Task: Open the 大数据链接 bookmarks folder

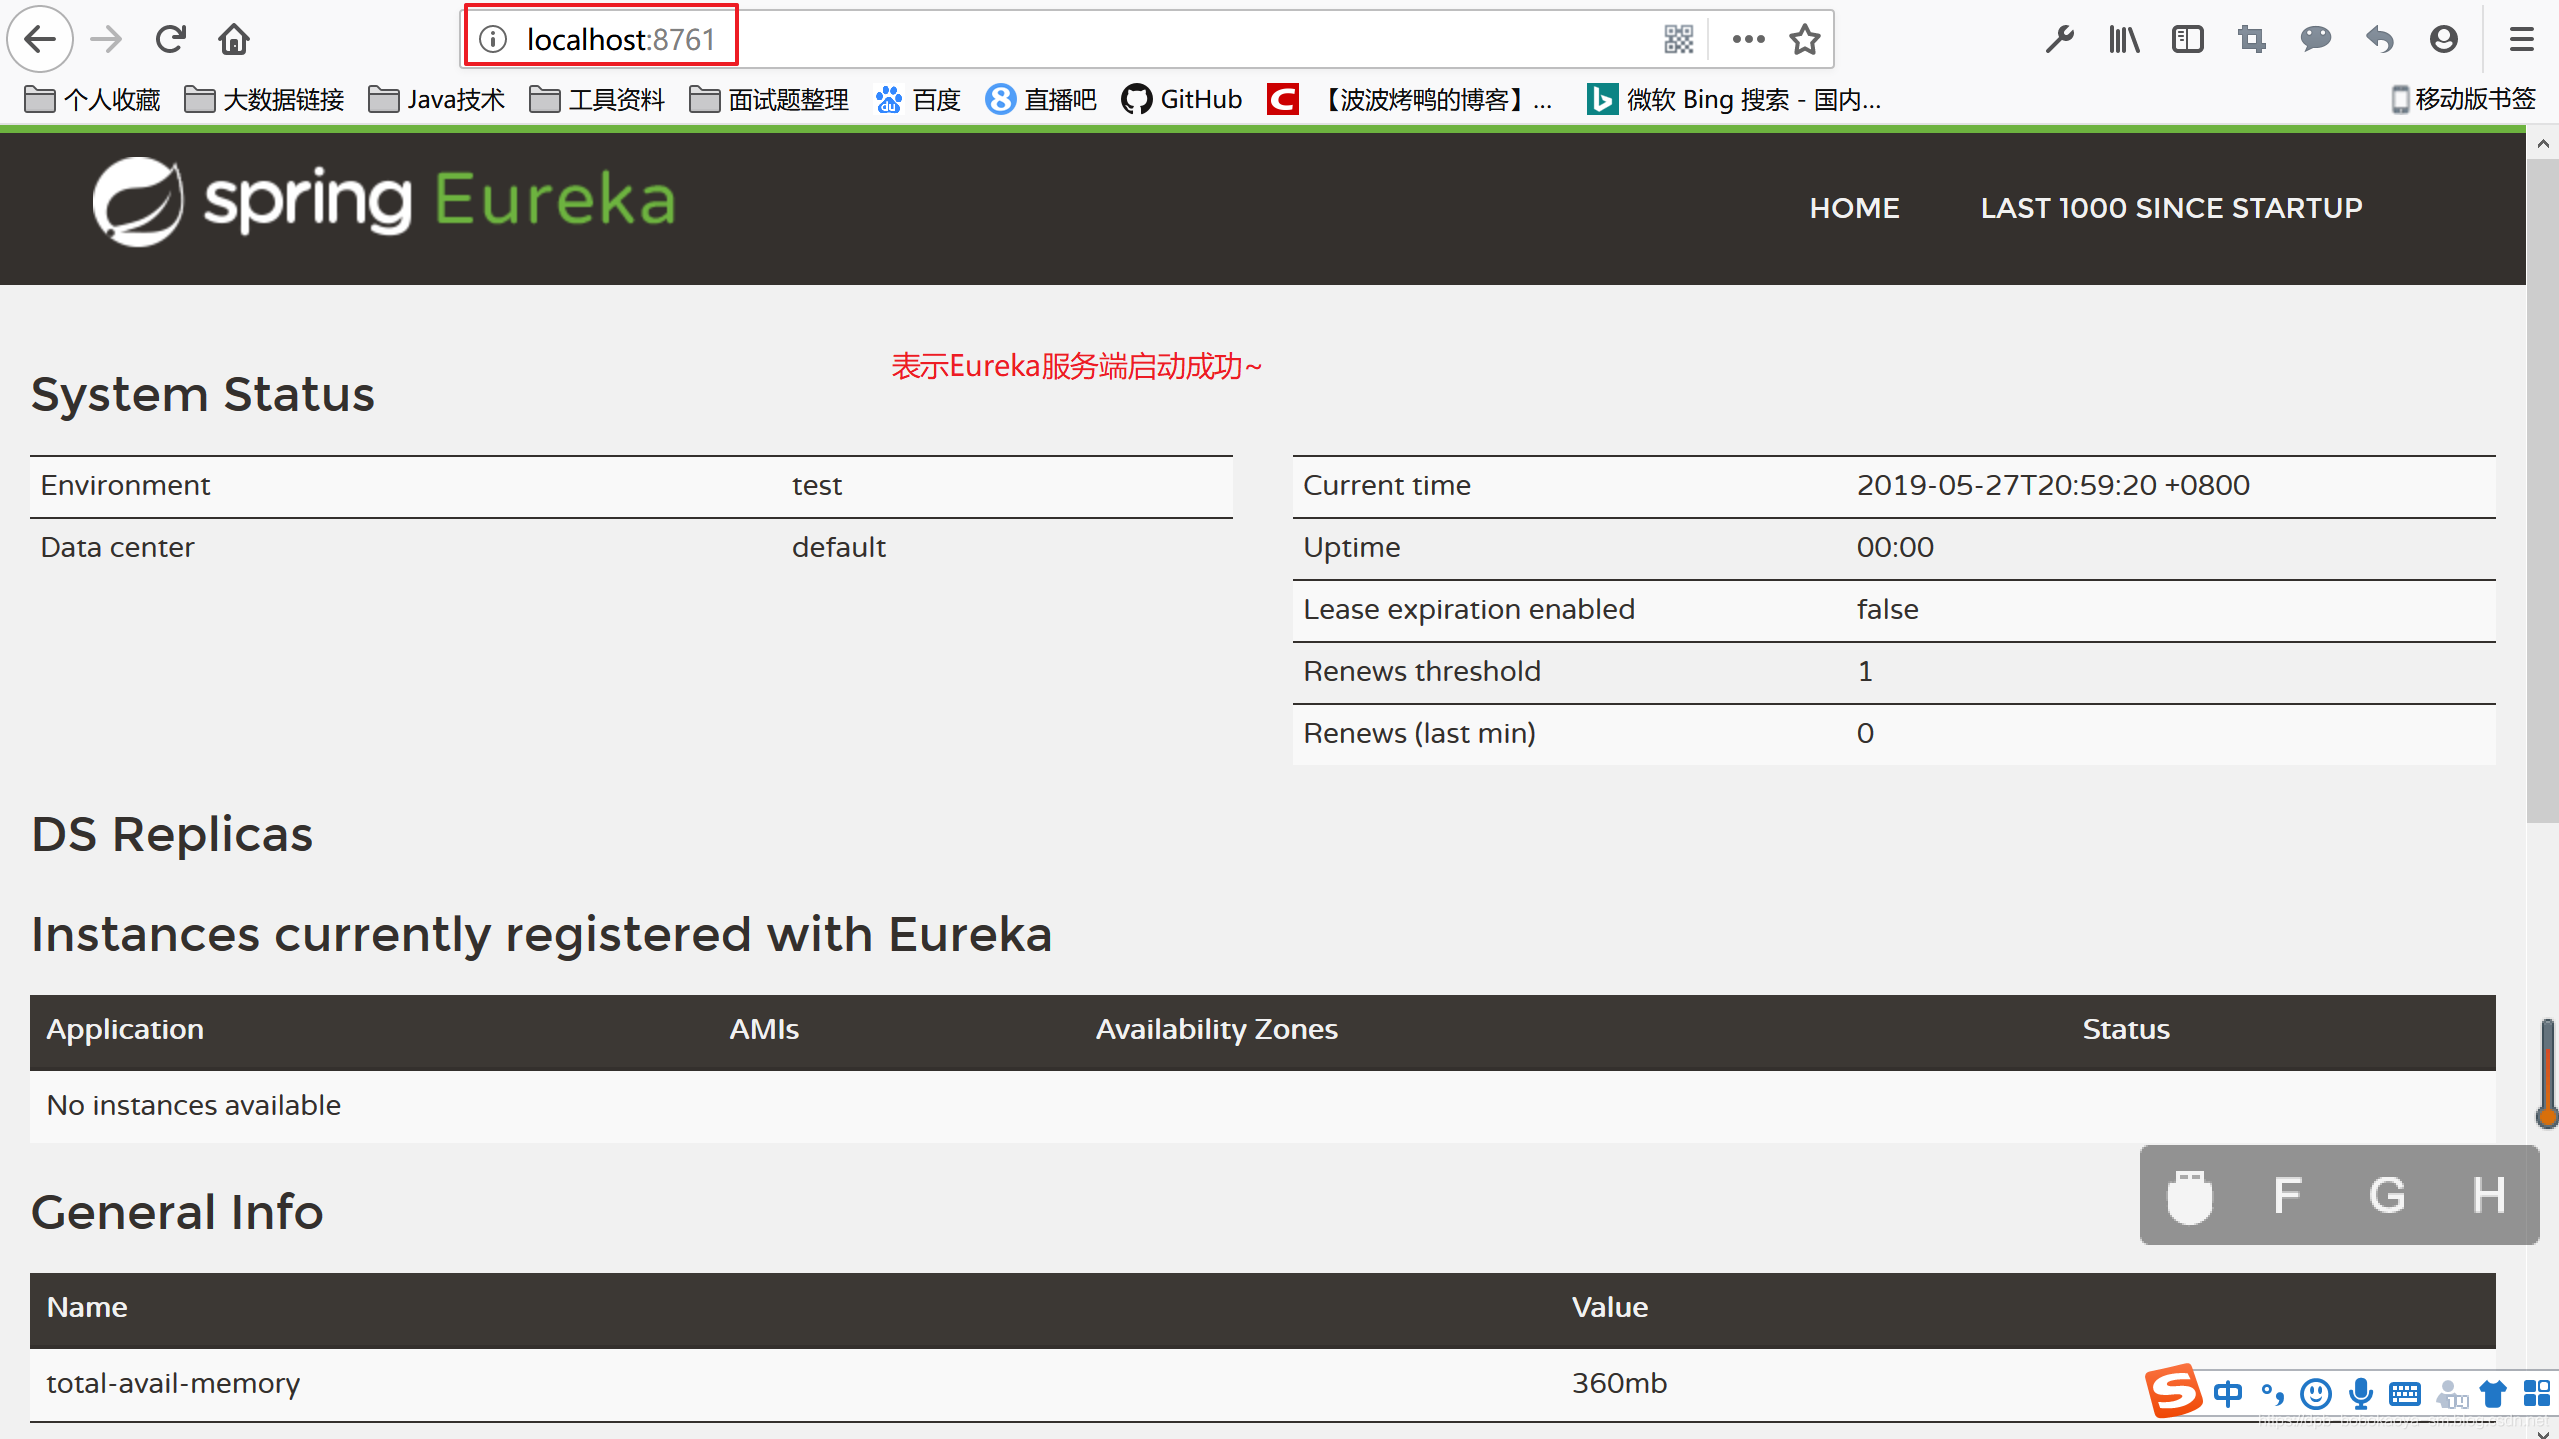Action: [265, 99]
